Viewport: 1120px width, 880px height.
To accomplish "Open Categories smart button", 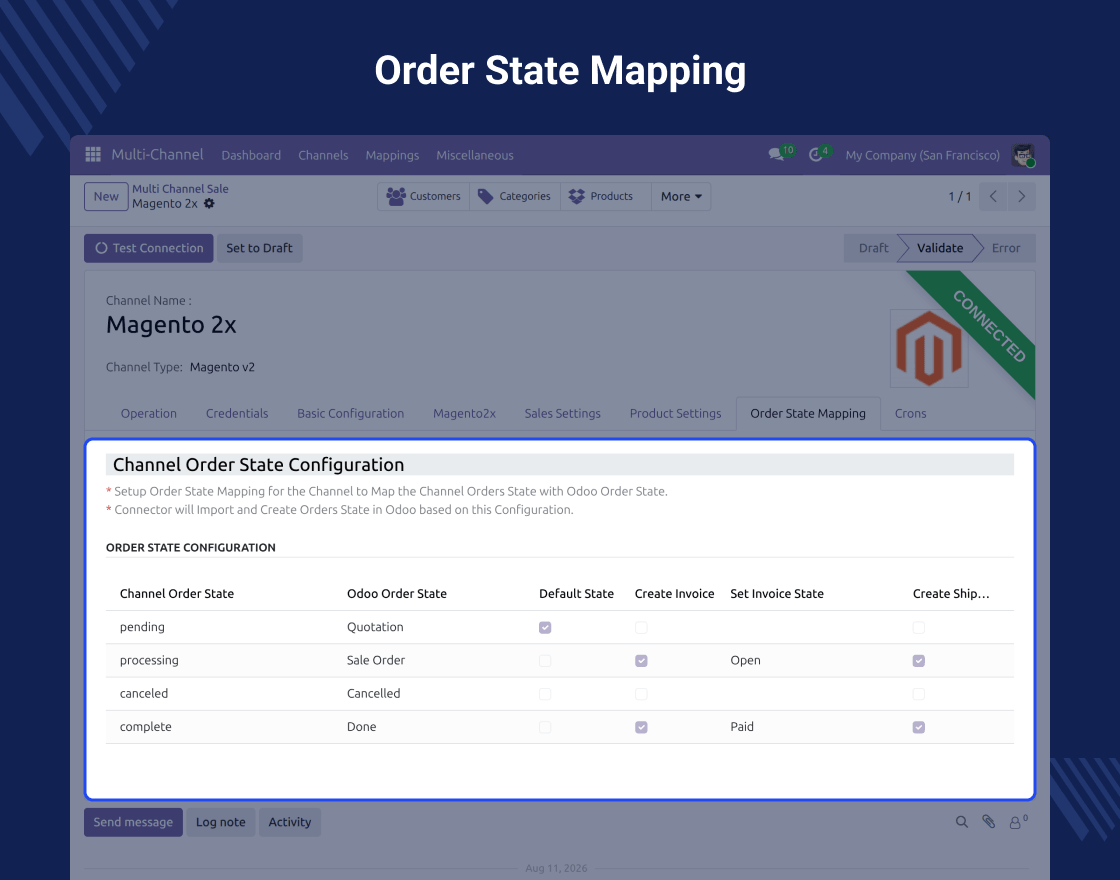I will point(515,196).
